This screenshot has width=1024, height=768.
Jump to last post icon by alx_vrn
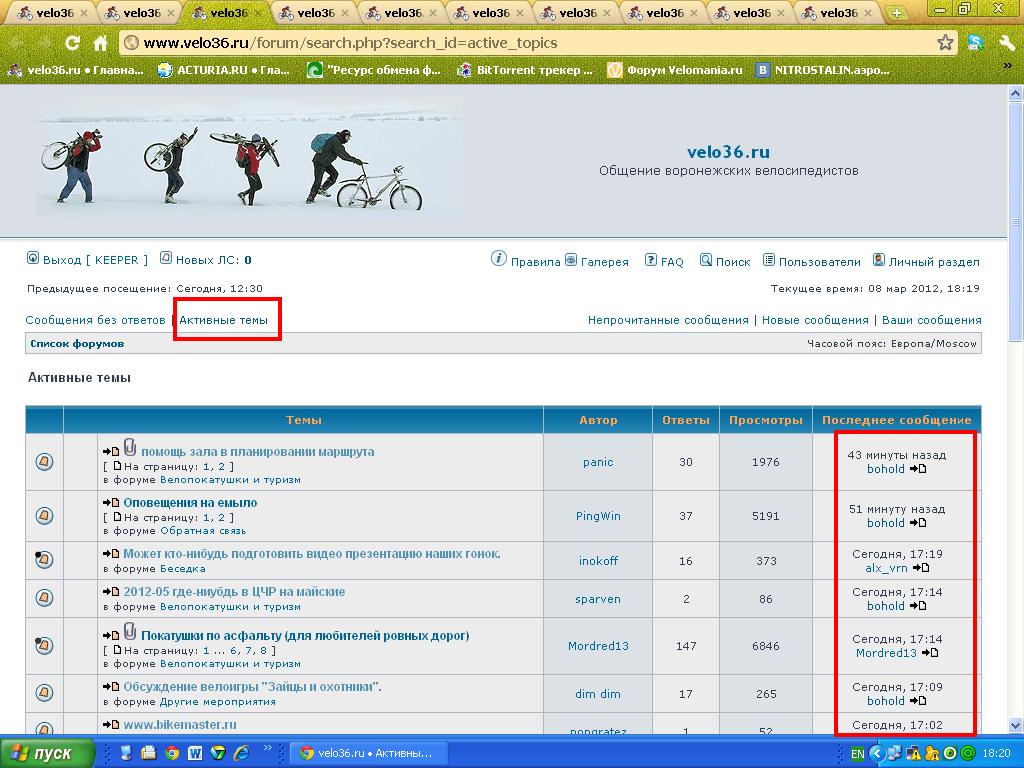pos(919,568)
